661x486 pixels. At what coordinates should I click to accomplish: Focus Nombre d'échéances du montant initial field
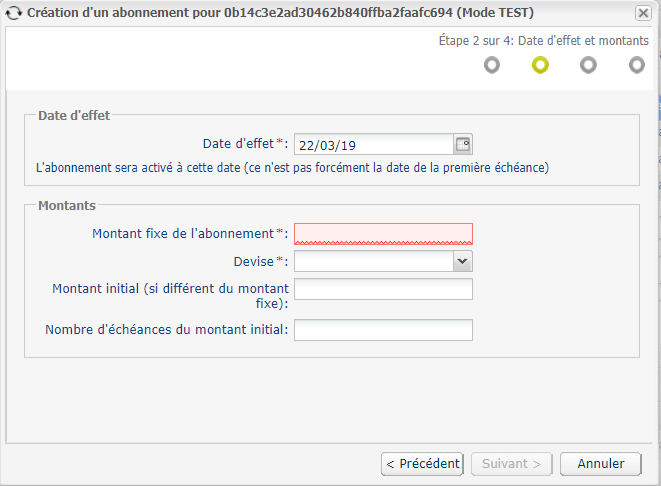click(x=383, y=330)
